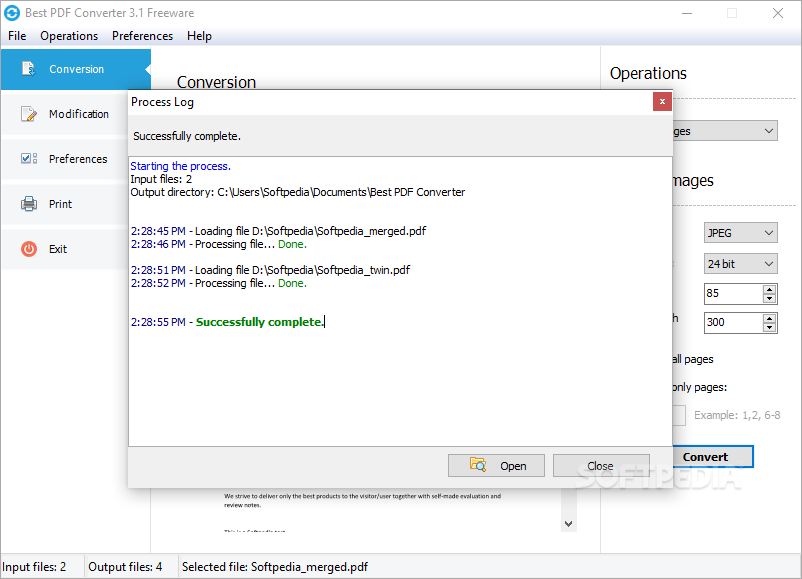Click 'Input files: 2' in status bar

(x=34, y=567)
